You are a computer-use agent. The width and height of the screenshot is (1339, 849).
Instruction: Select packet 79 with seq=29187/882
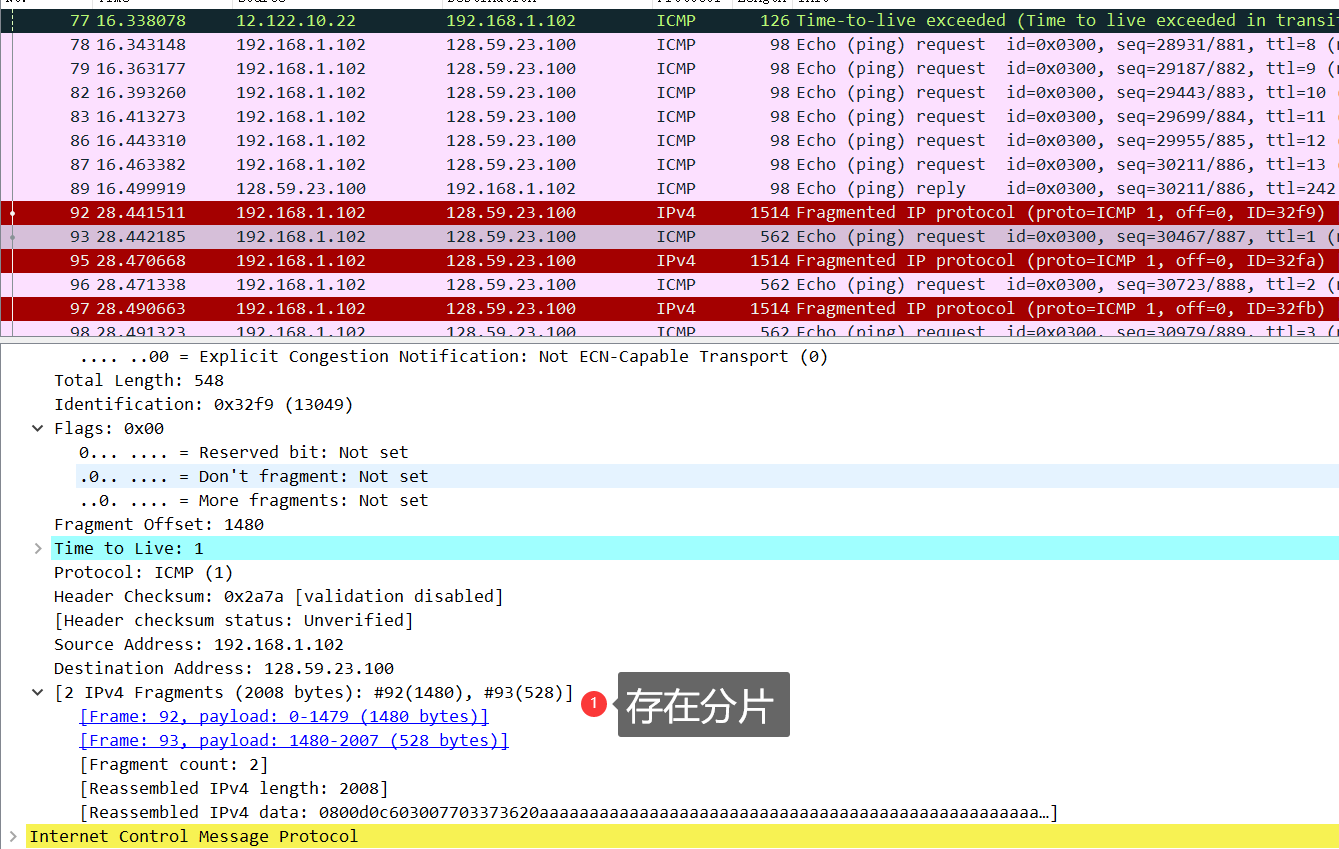point(669,68)
